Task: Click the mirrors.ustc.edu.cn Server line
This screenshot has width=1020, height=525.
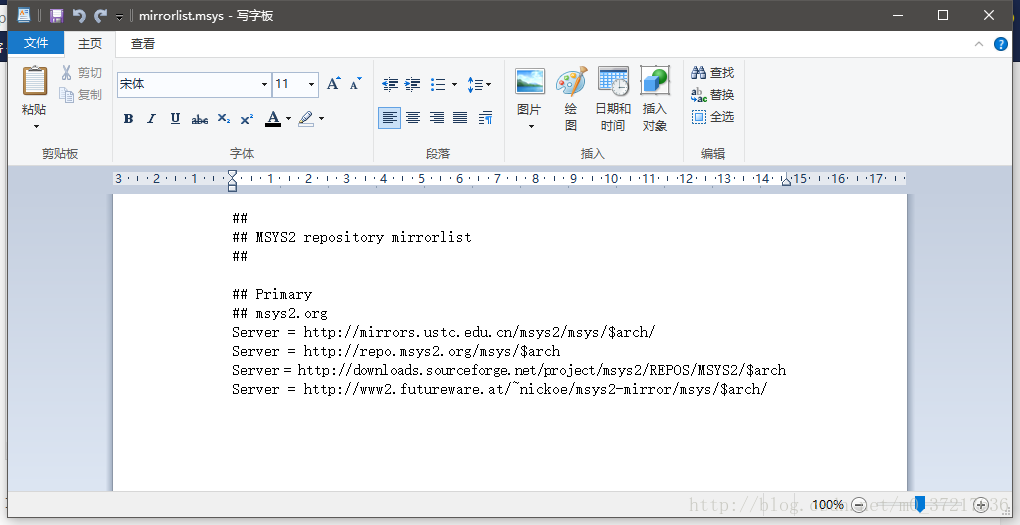Action: point(443,332)
